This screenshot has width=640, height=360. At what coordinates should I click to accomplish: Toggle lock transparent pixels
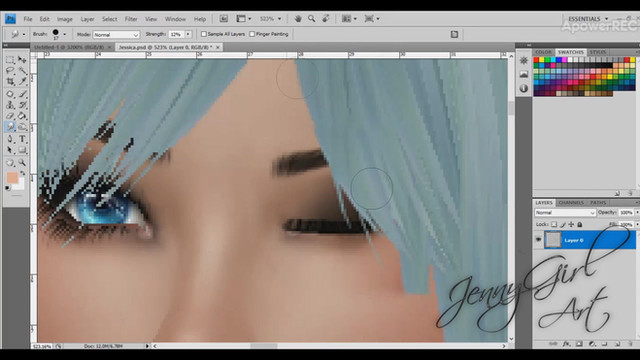tap(554, 224)
